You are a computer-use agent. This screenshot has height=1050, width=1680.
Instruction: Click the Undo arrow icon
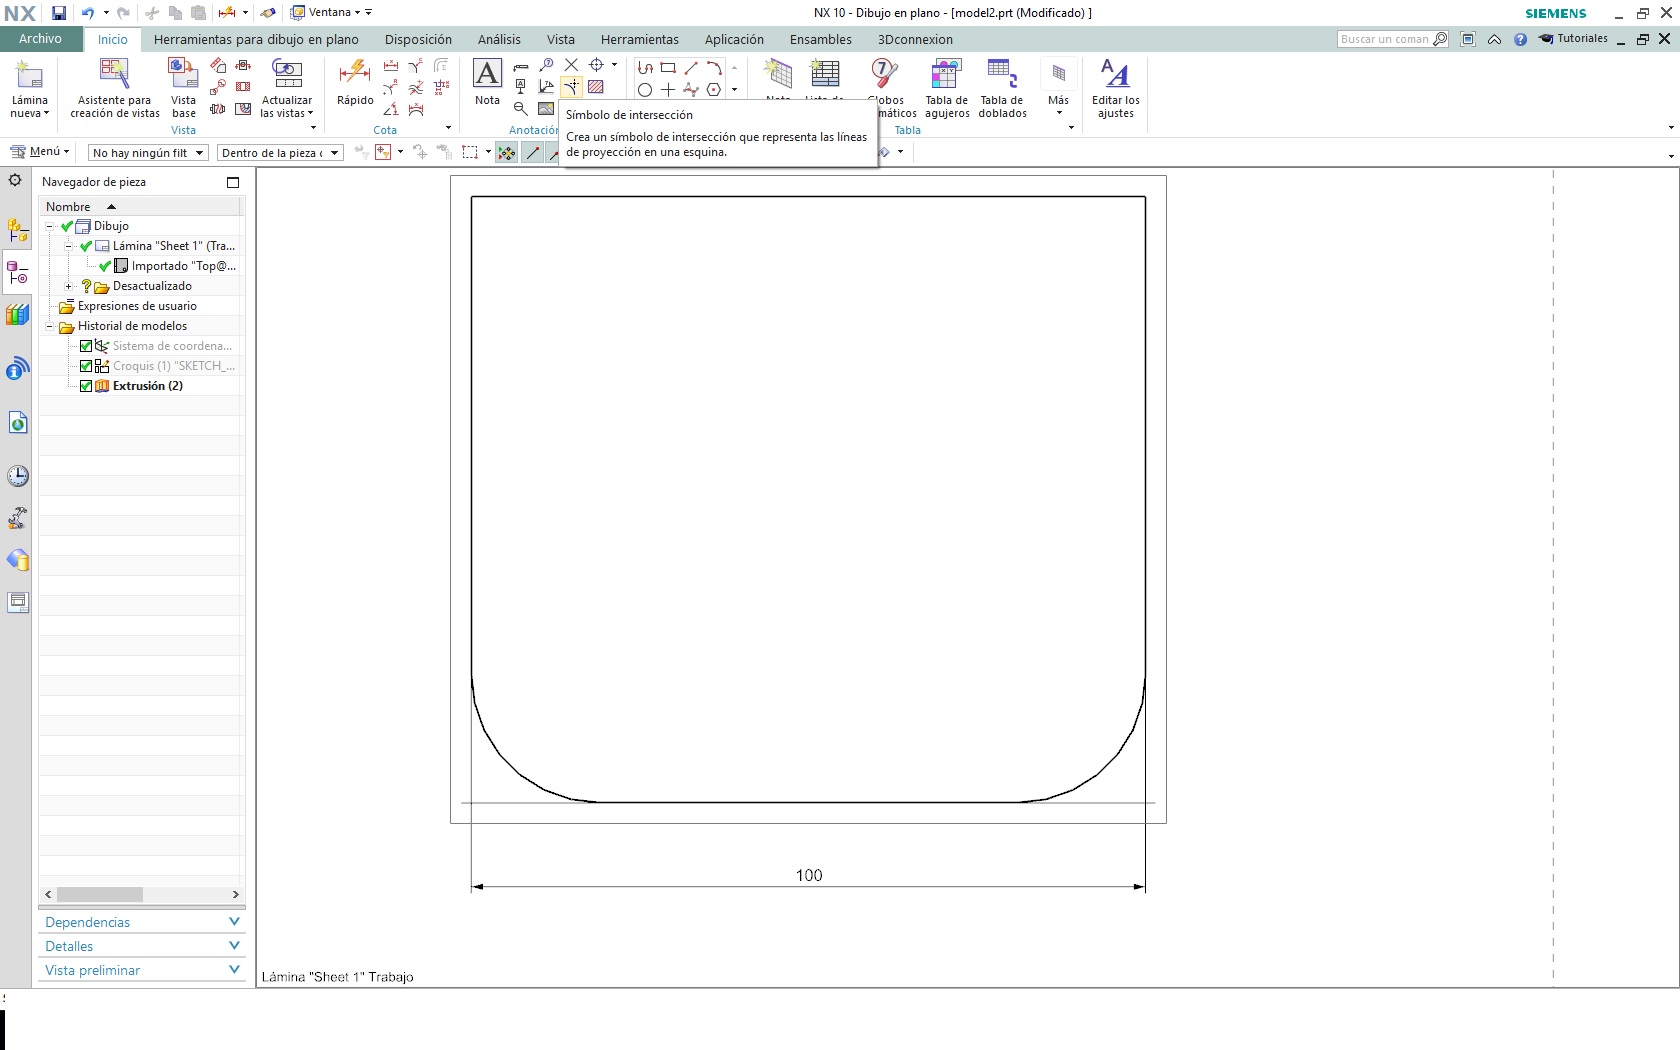tap(88, 13)
